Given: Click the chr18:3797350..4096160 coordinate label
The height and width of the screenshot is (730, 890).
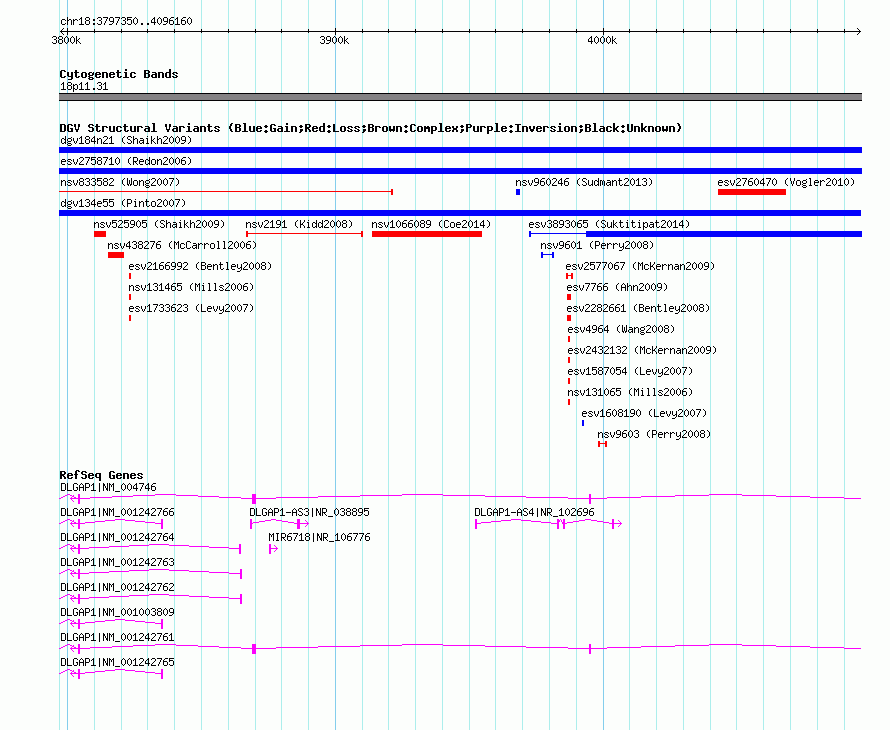Looking at the screenshot, I should click(x=126, y=21).
